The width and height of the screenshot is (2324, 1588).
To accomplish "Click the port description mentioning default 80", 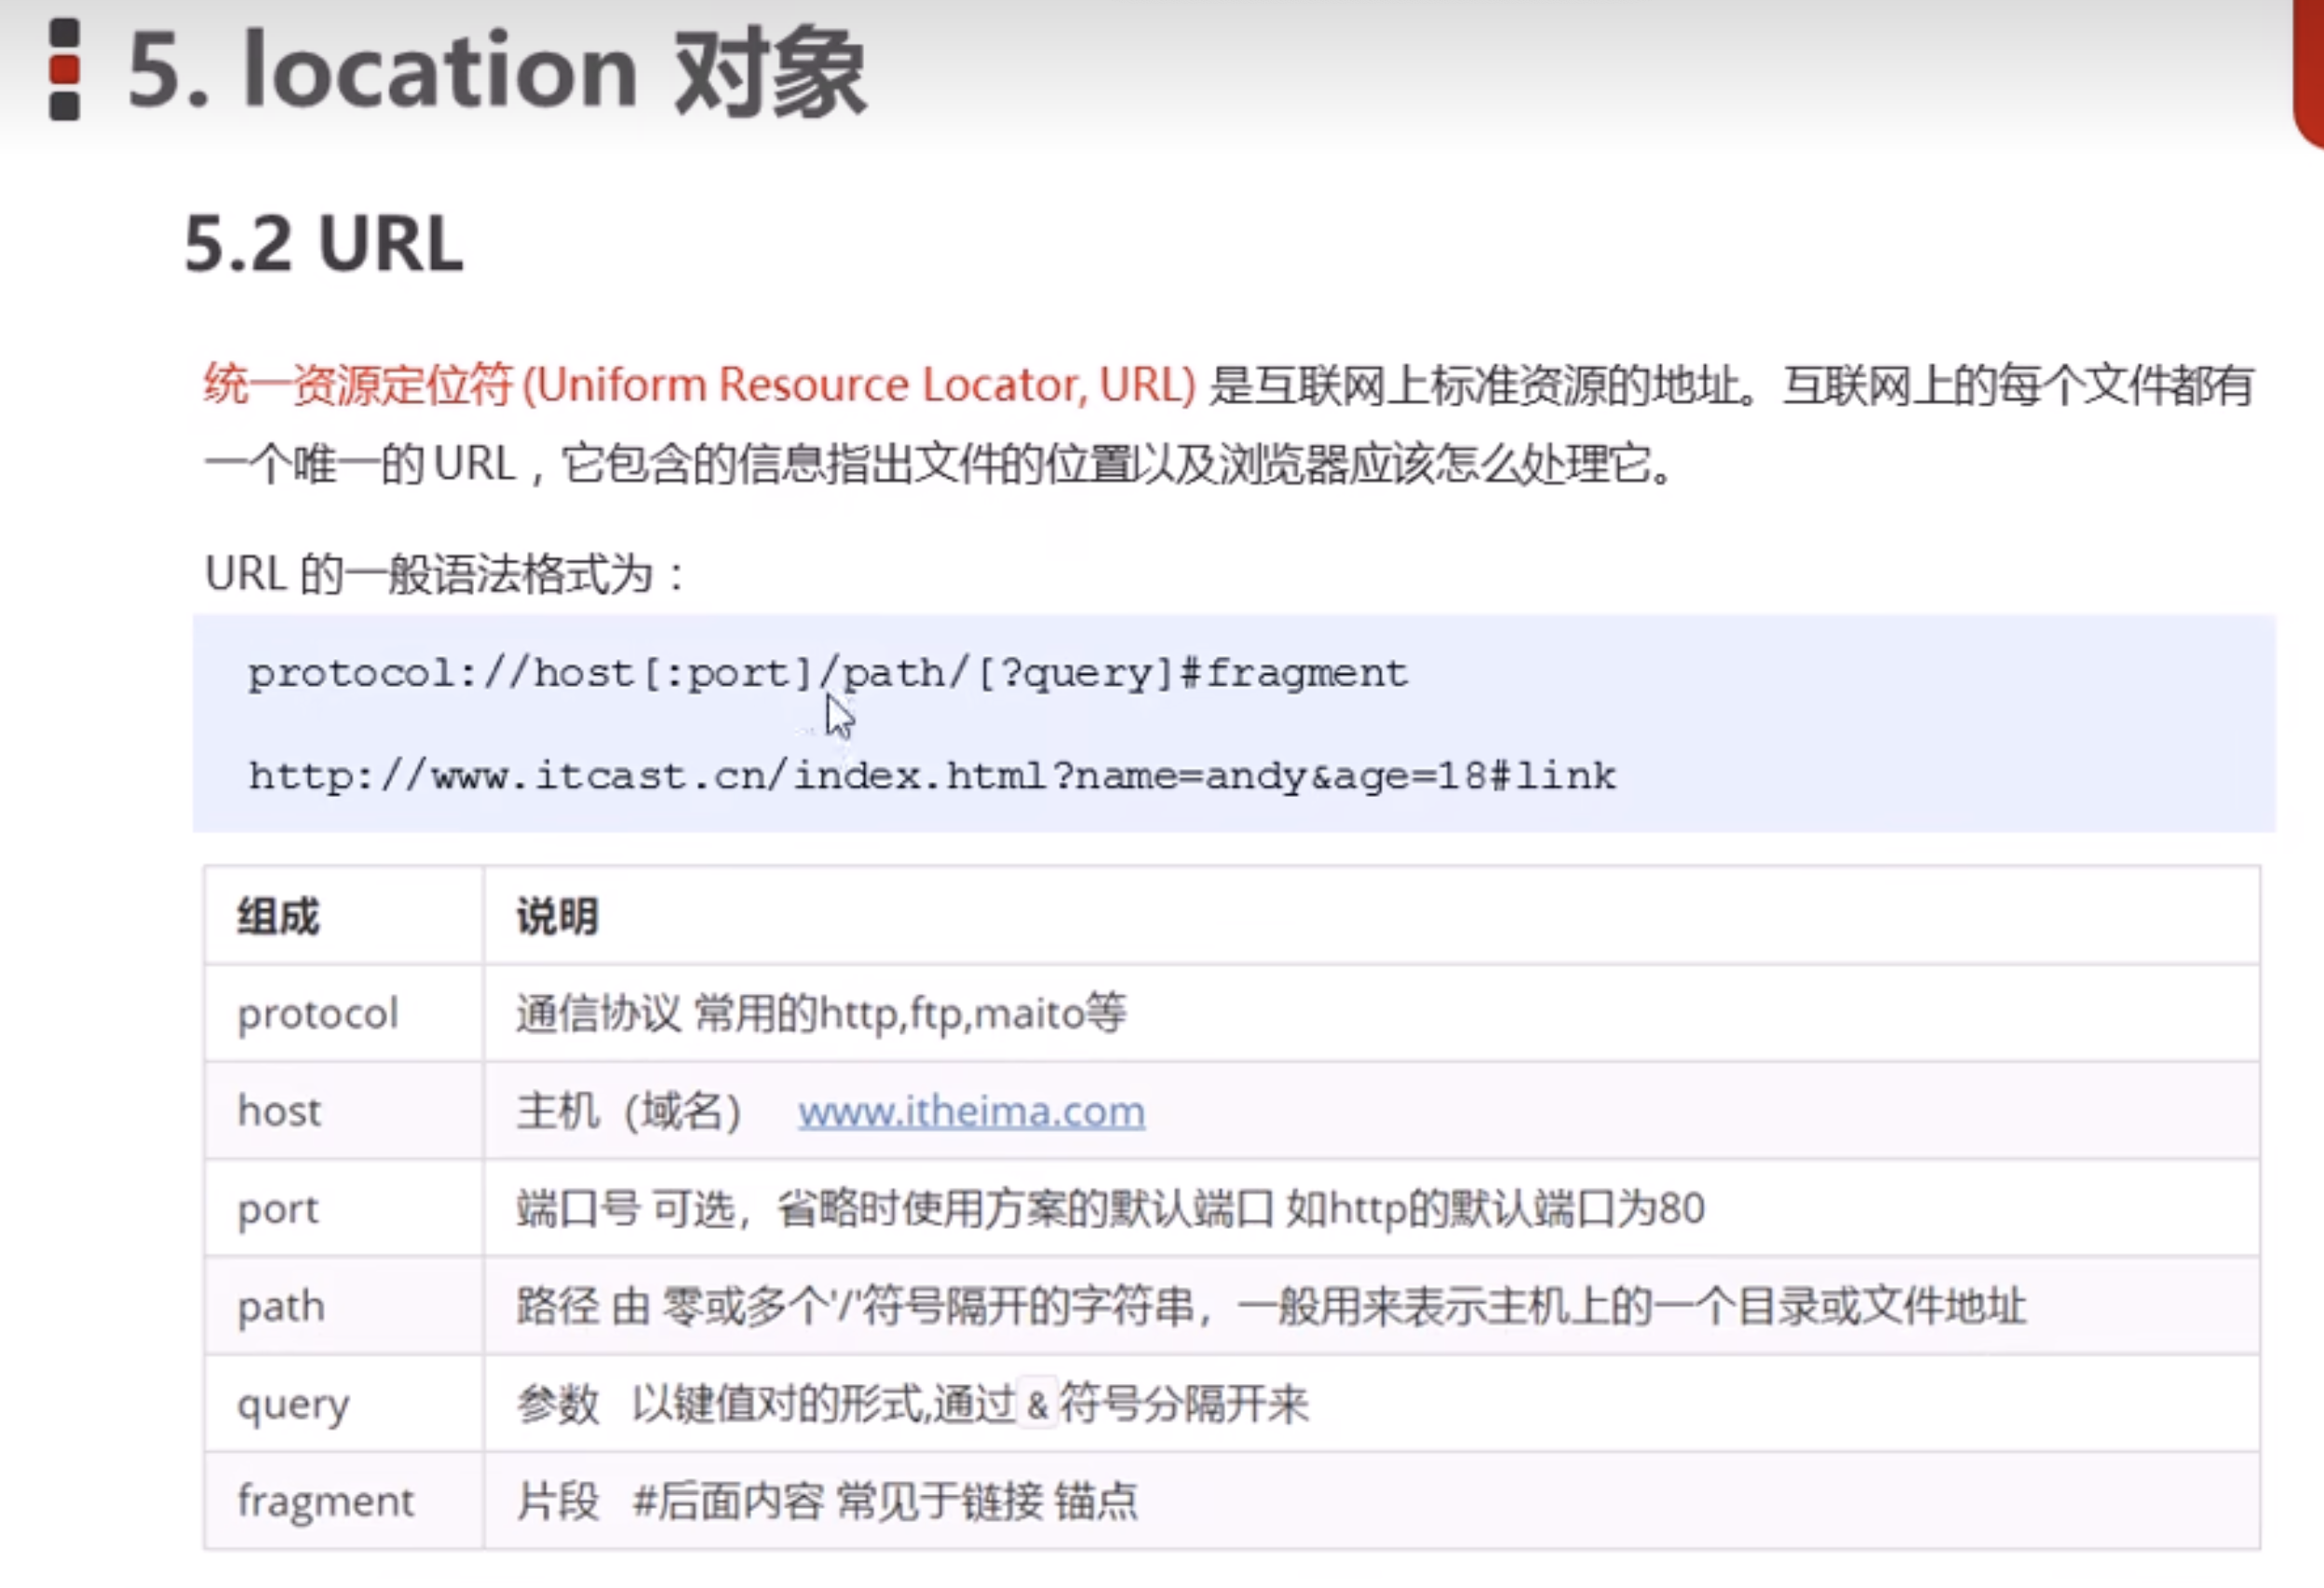I will coord(1110,1209).
